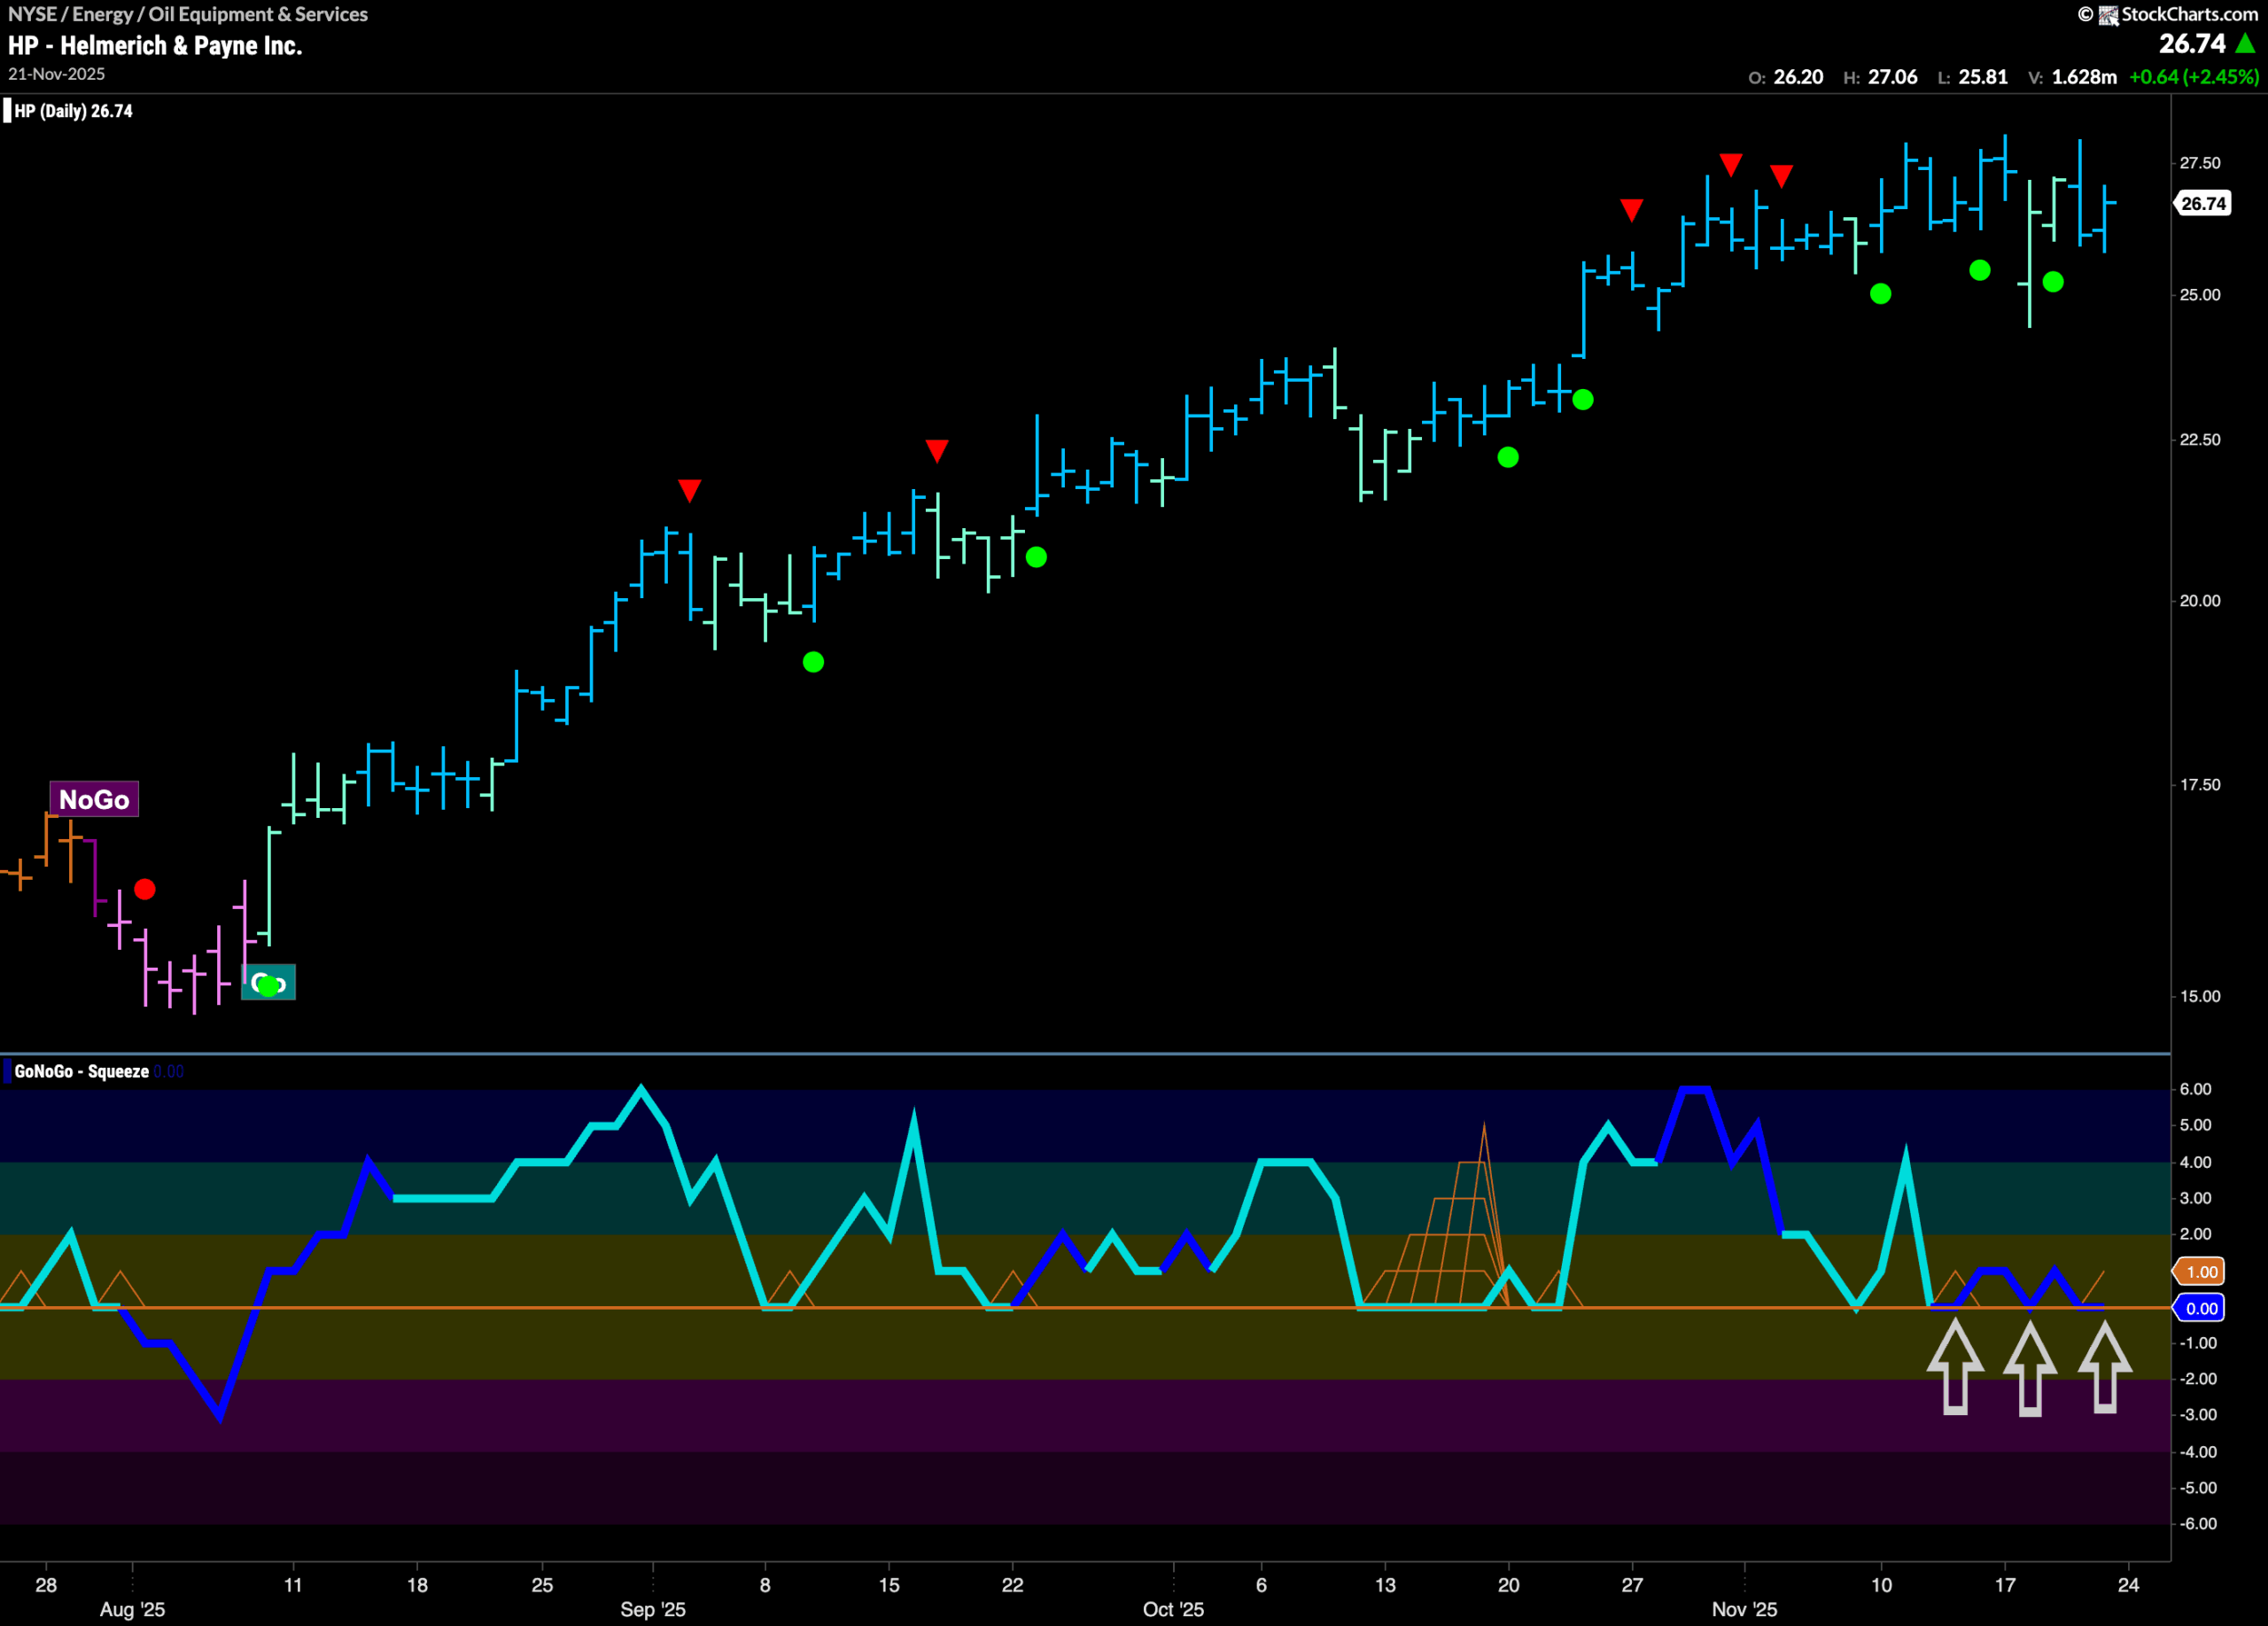Click the teal Go label near 15.00
The height and width of the screenshot is (1626, 2268).
click(268, 982)
